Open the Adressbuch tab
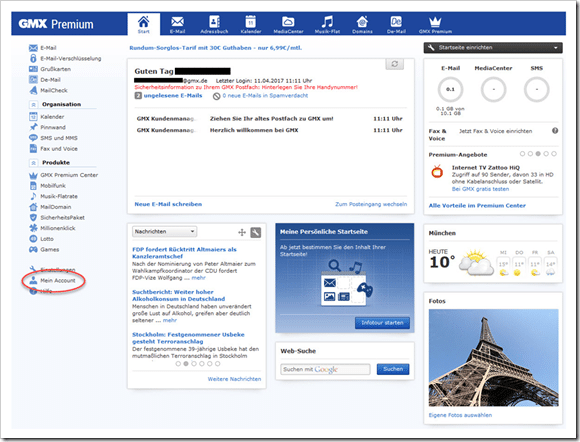580x442 pixels. [x=214, y=25]
